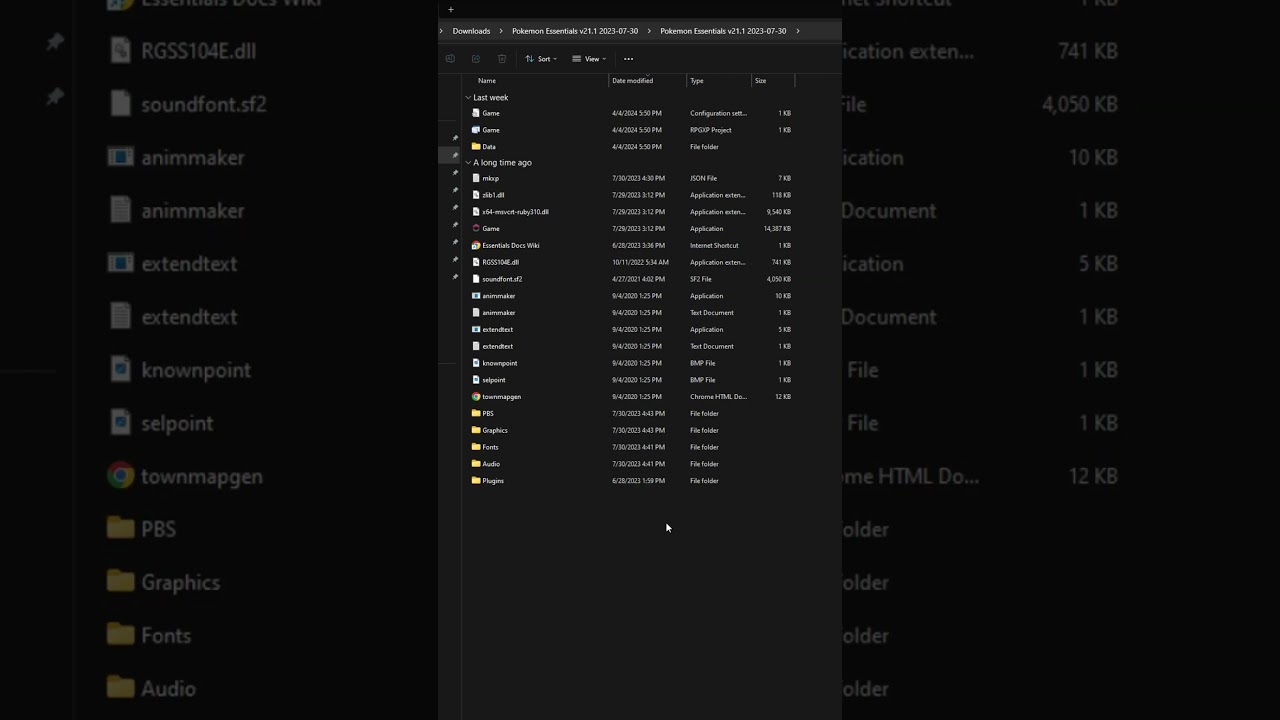Click the animmaker Text Document file name
1280x720 pixels.
click(499, 313)
